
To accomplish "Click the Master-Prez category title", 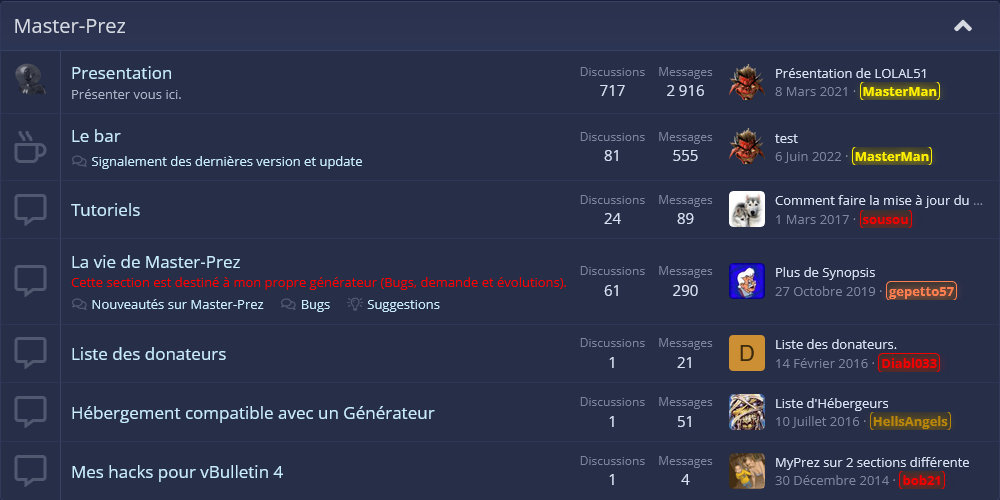I will pyautogui.click(x=70, y=26).
